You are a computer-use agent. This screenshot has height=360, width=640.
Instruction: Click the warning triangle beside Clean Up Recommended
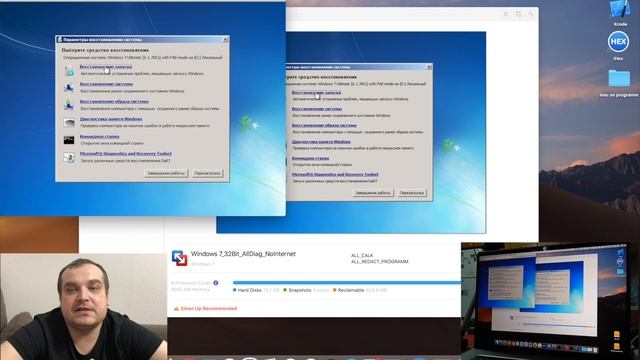(x=176, y=309)
